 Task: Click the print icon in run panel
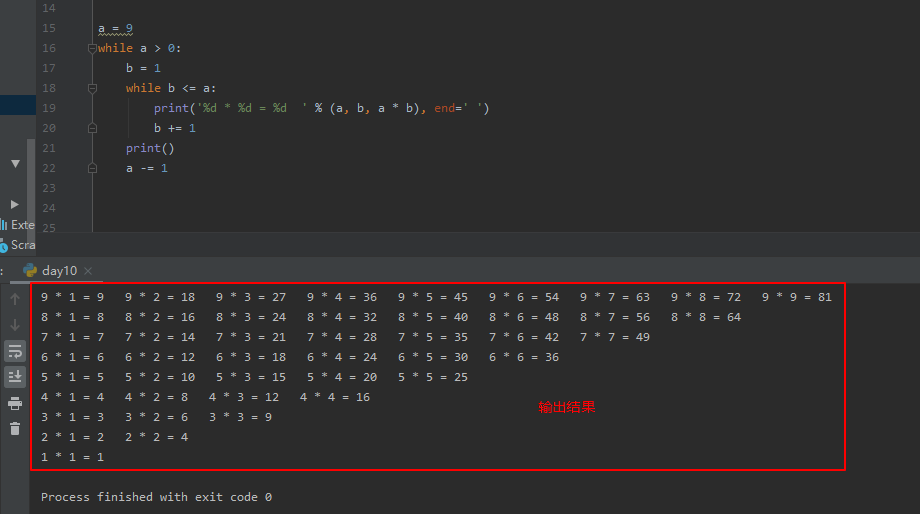click(x=15, y=403)
